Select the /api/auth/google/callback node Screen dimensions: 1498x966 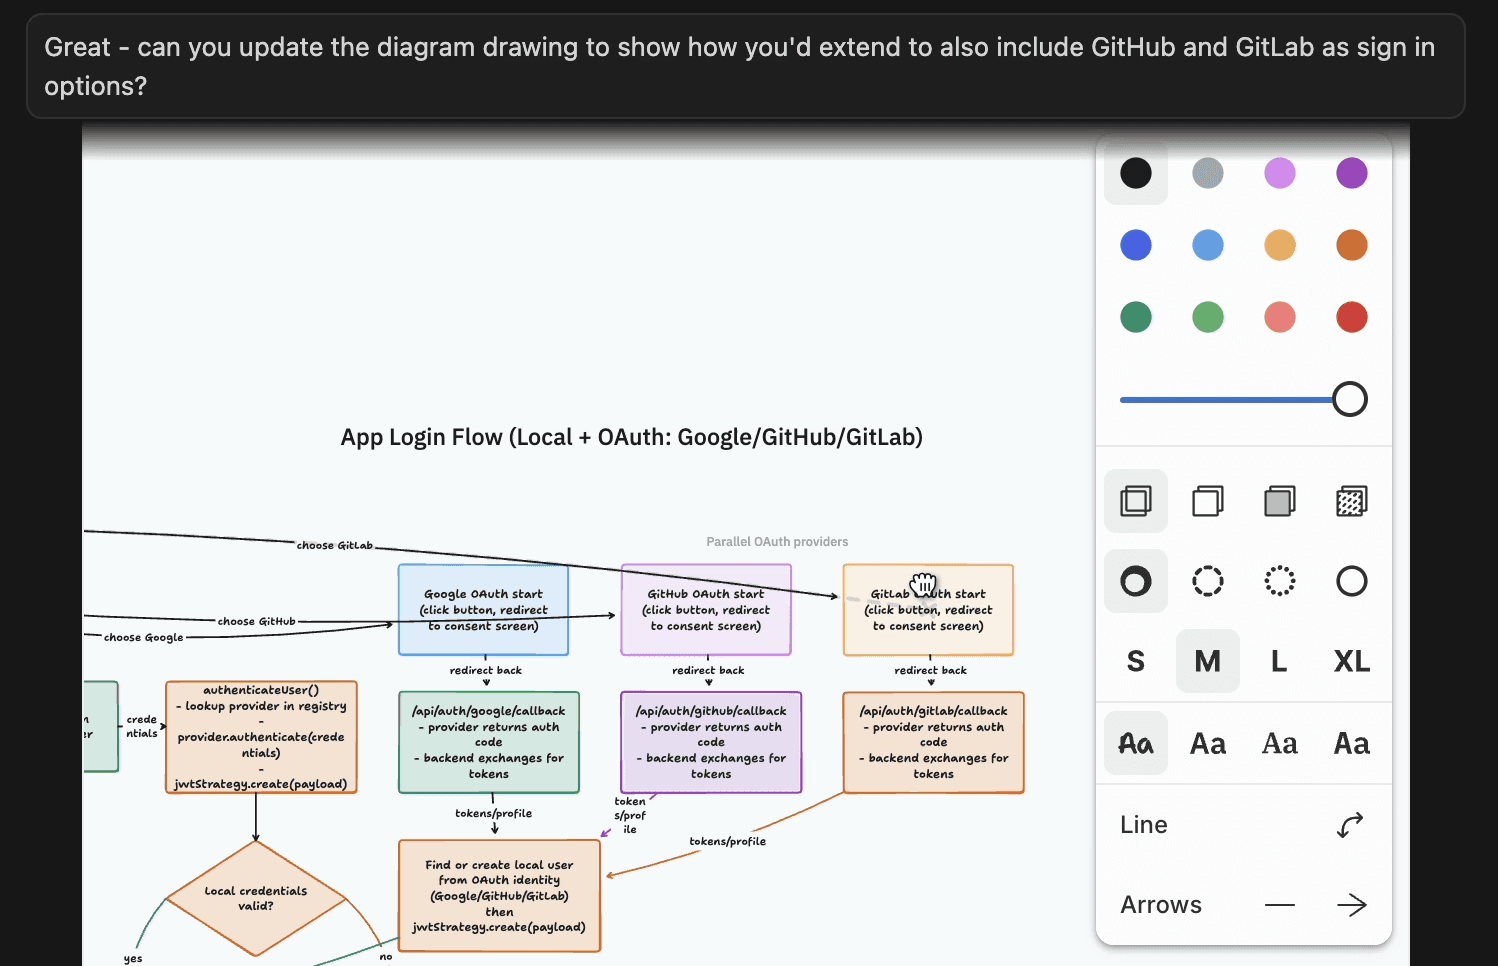click(489, 742)
